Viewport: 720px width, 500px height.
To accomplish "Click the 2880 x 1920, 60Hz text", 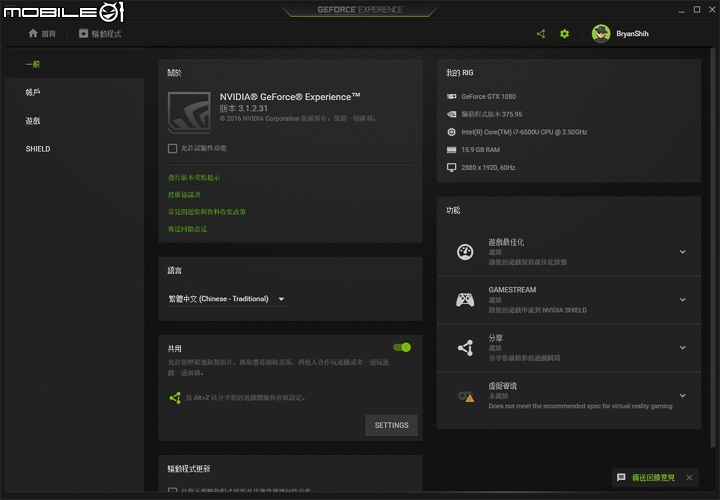I will 488,168.
